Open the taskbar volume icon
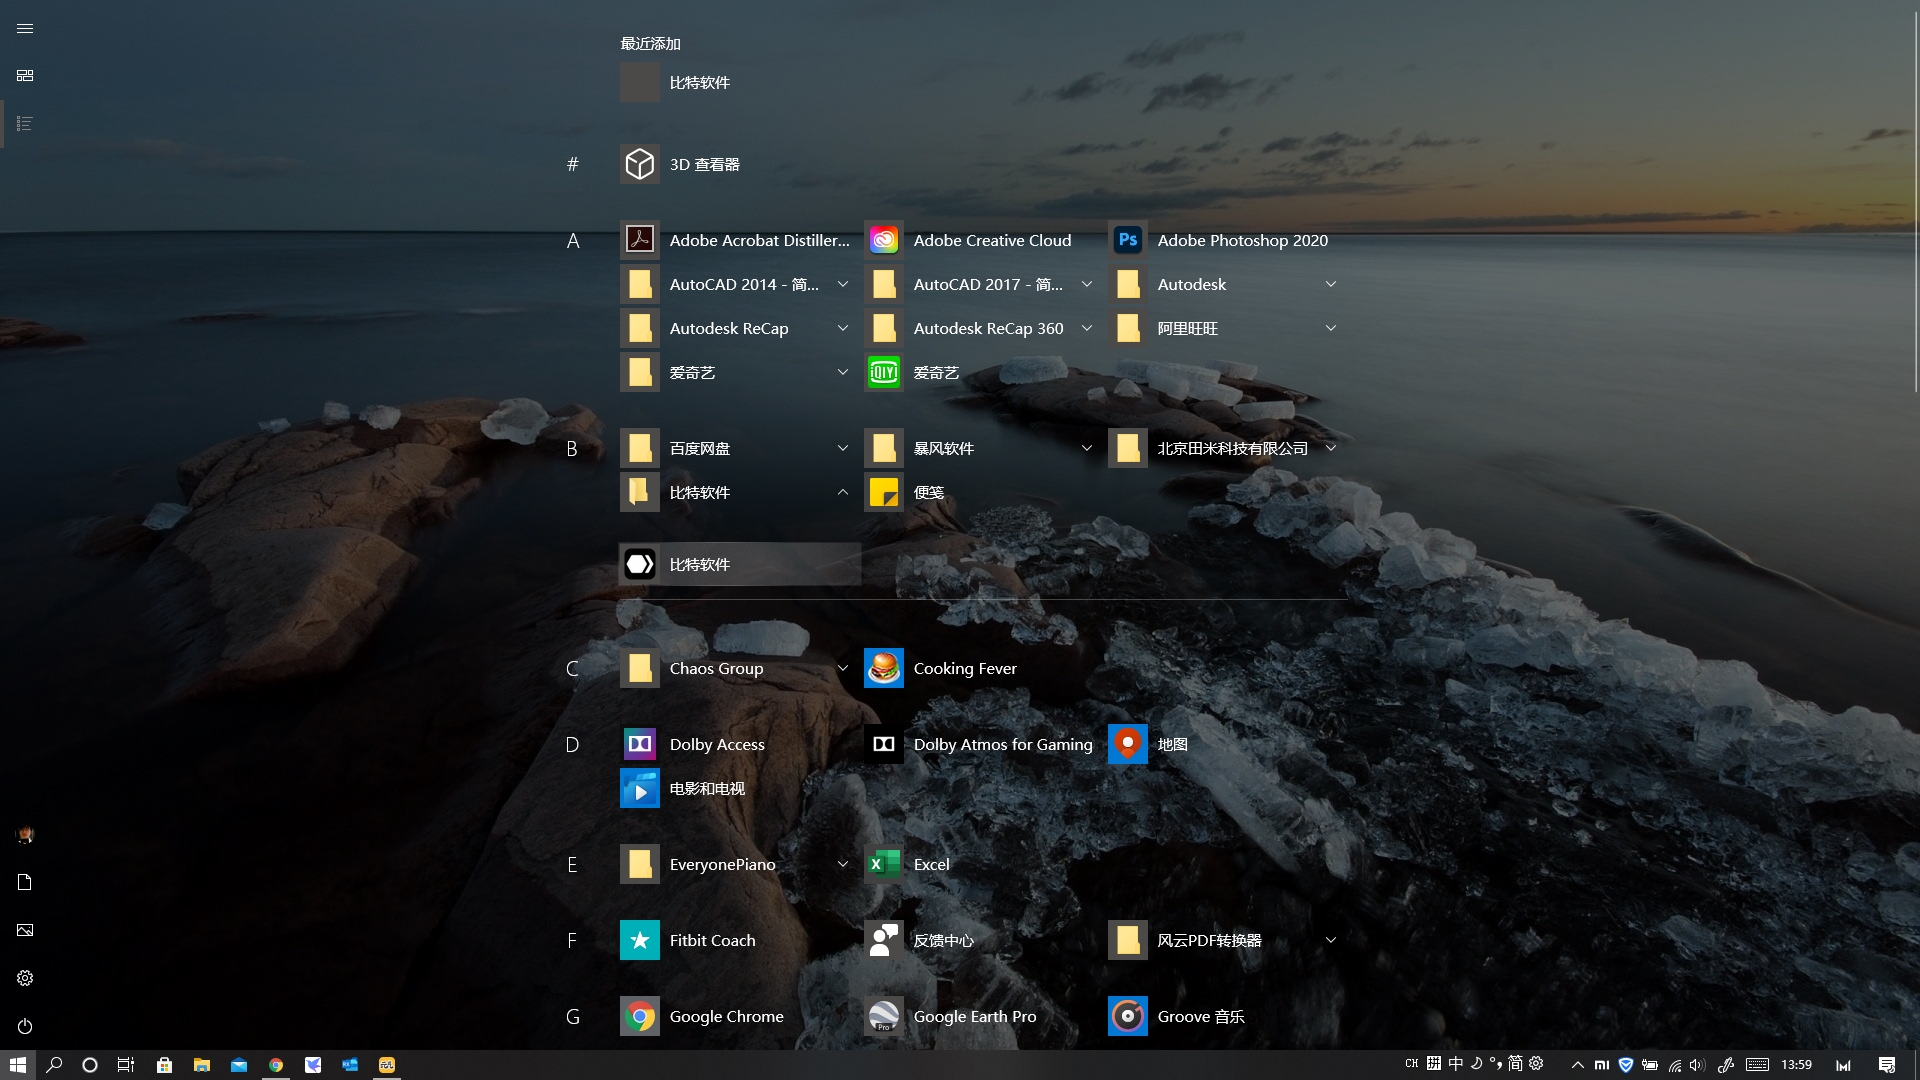The width and height of the screenshot is (1920, 1080). click(x=1697, y=1065)
